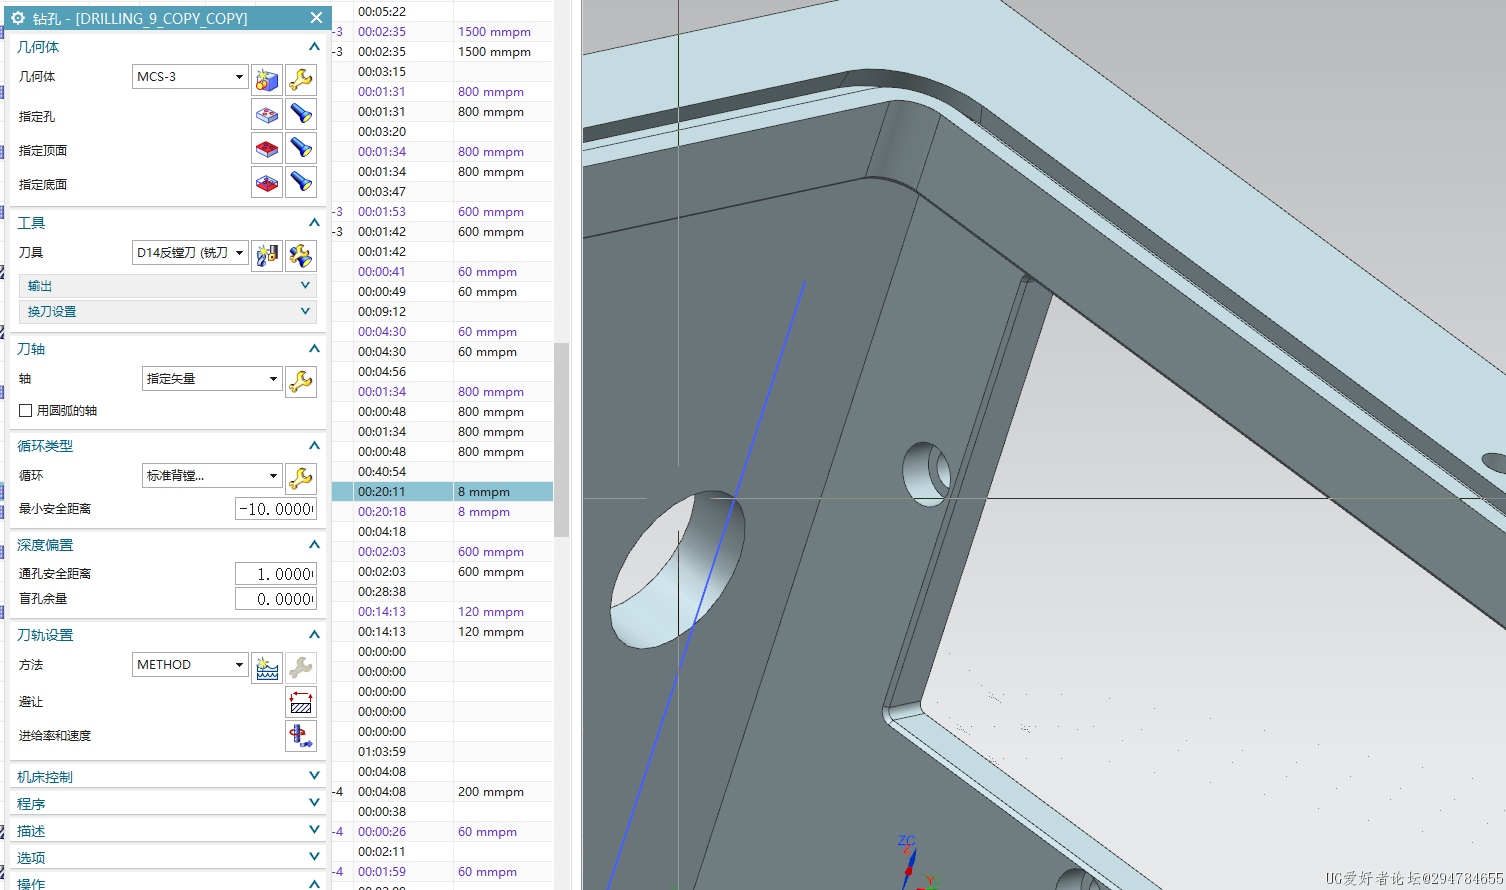The height and width of the screenshot is (890, 1506).
Task: Collapse the 工具 section
Action: click(x=314, y=223)
